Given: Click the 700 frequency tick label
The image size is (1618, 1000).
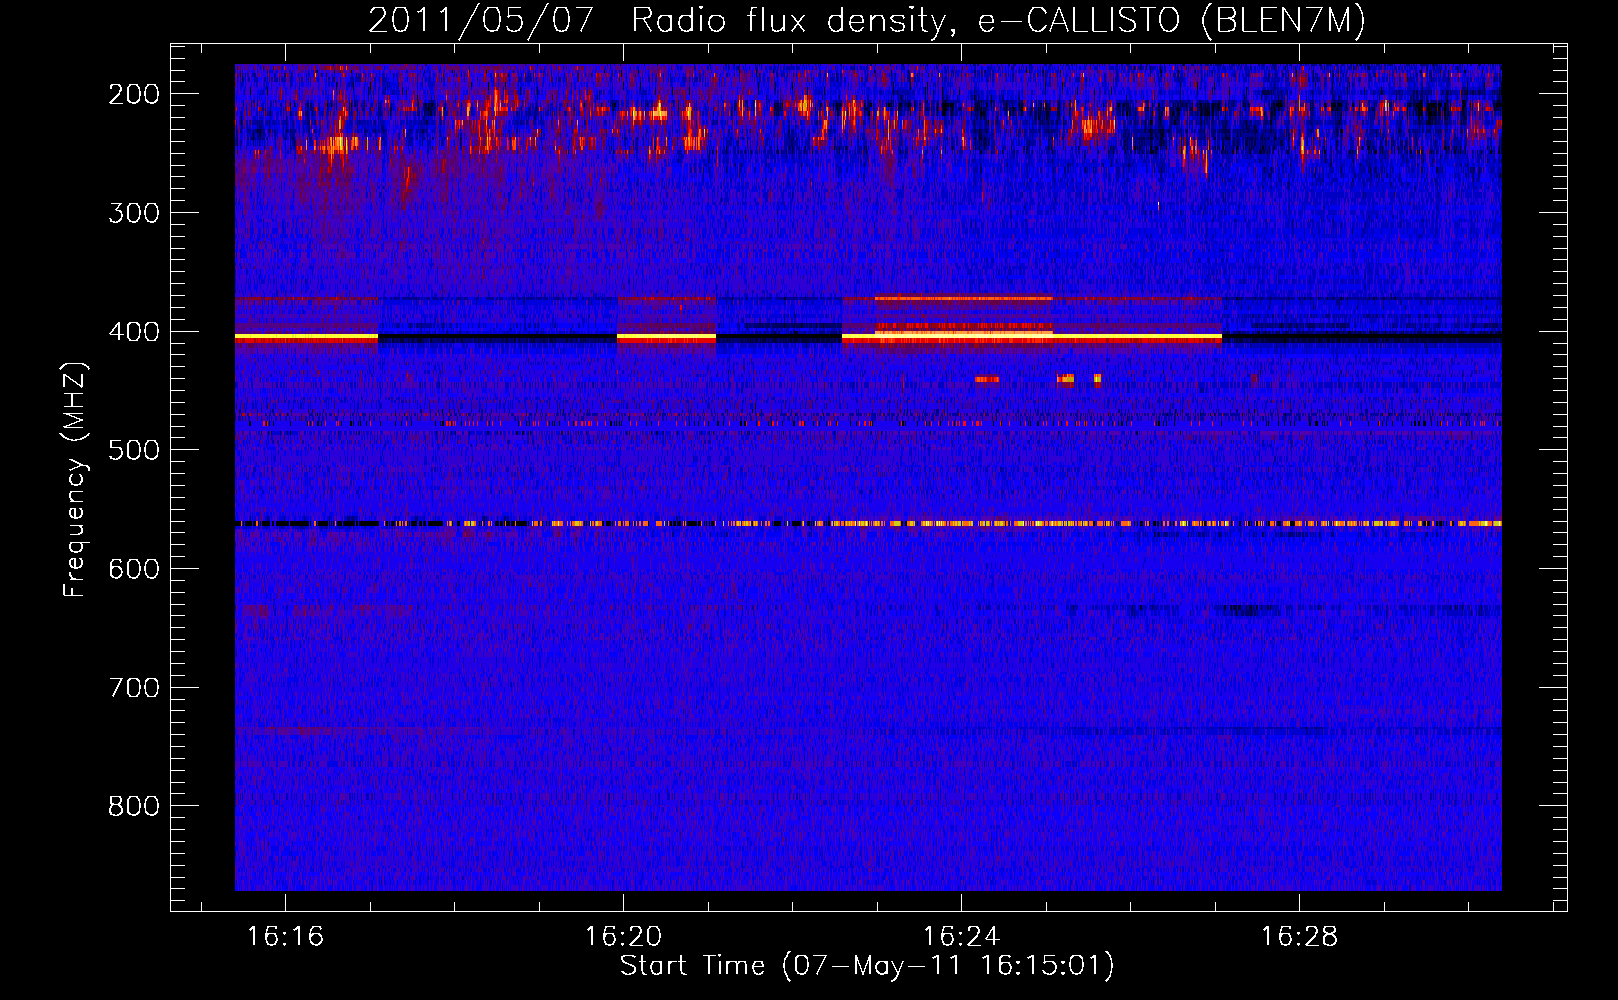Looking at the screenshot, I should [x=133, y=688].
